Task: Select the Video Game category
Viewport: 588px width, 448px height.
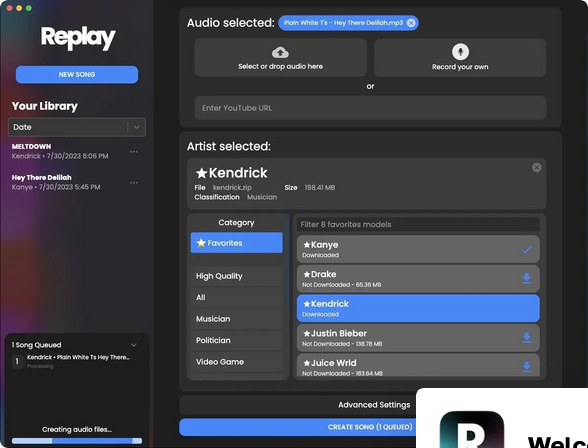Action: 236,362
